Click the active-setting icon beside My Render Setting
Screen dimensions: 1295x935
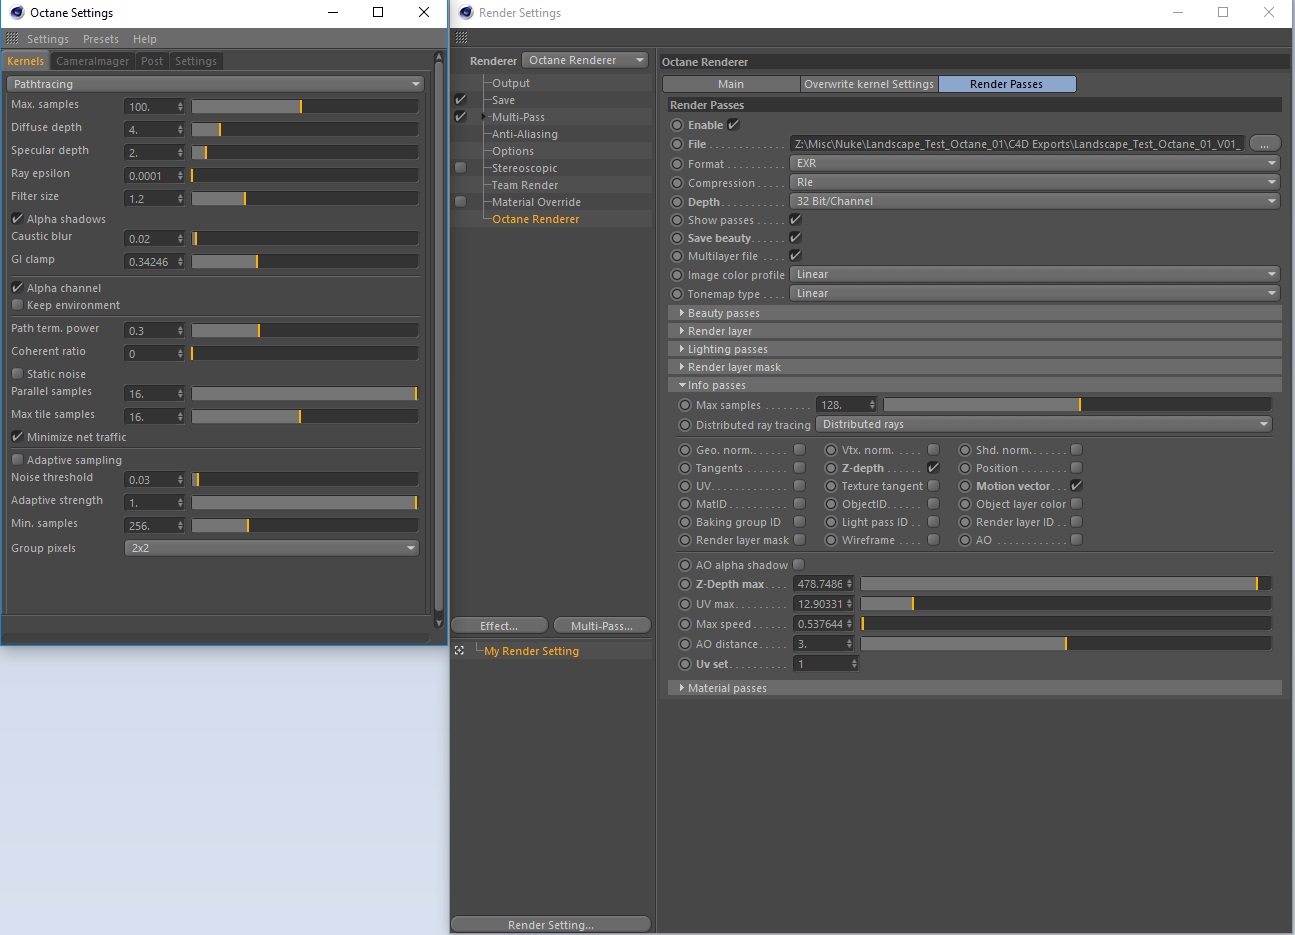point(459,650)
